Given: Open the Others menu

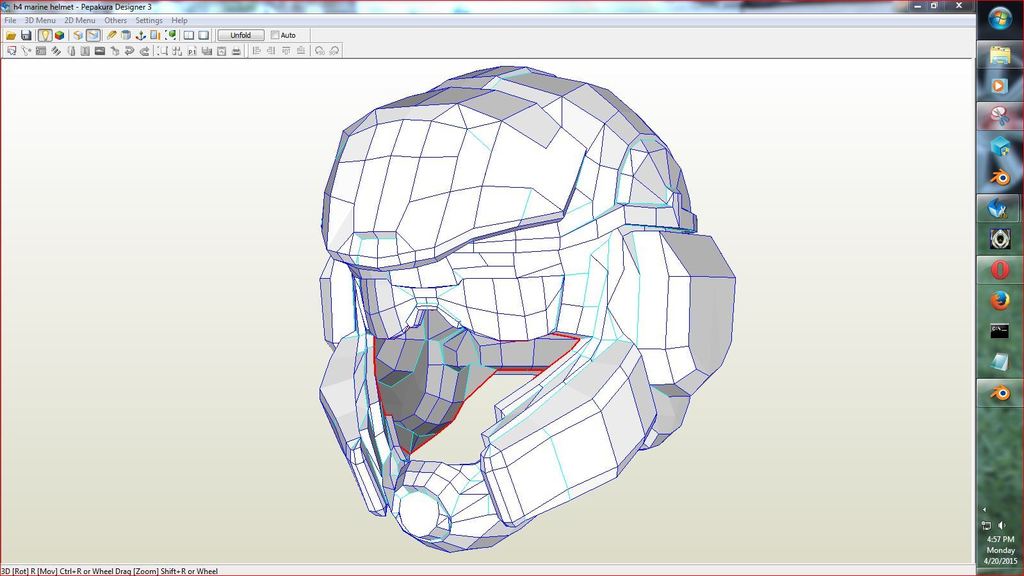Looking at the screenshot, I should (x=116, y=20).
